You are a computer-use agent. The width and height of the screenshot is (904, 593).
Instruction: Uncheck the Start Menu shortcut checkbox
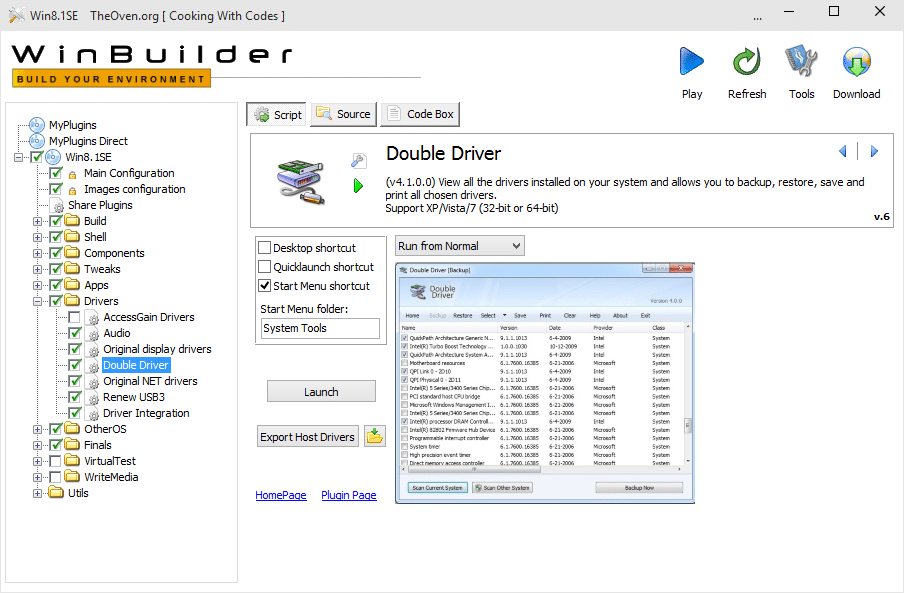(x=265, y=286)
